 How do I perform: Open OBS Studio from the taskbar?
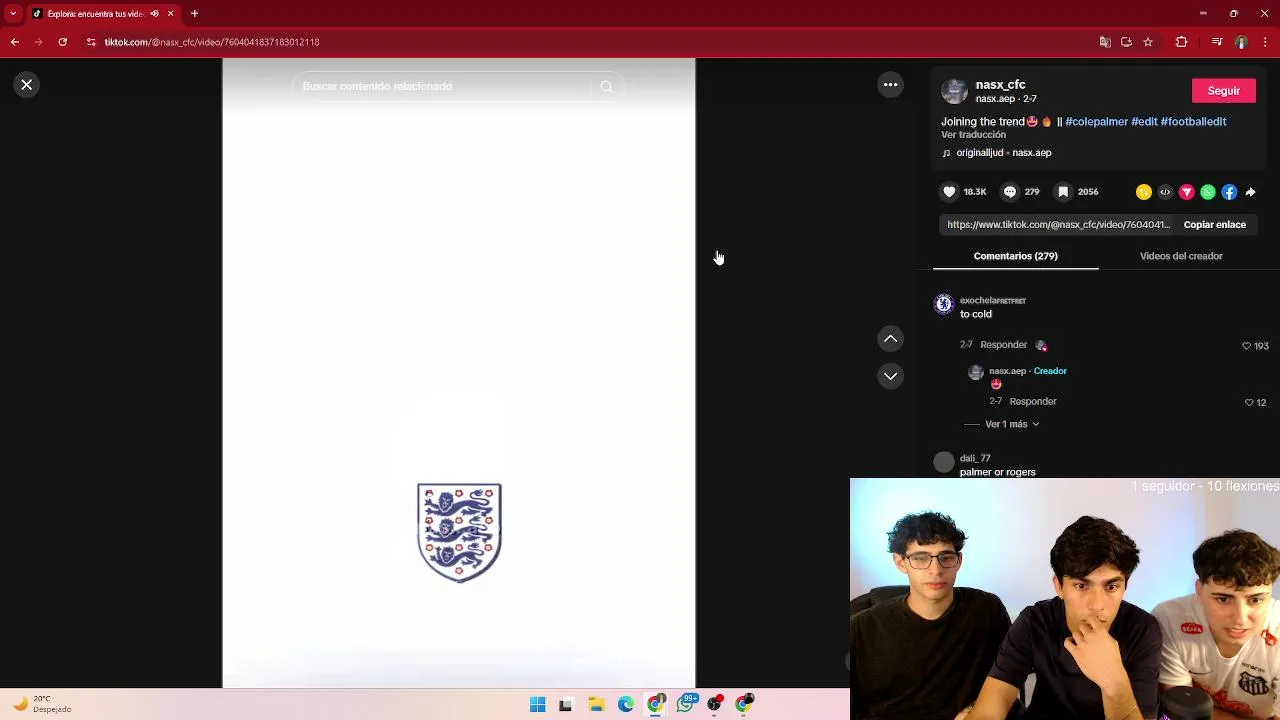[x=715, y=705]
